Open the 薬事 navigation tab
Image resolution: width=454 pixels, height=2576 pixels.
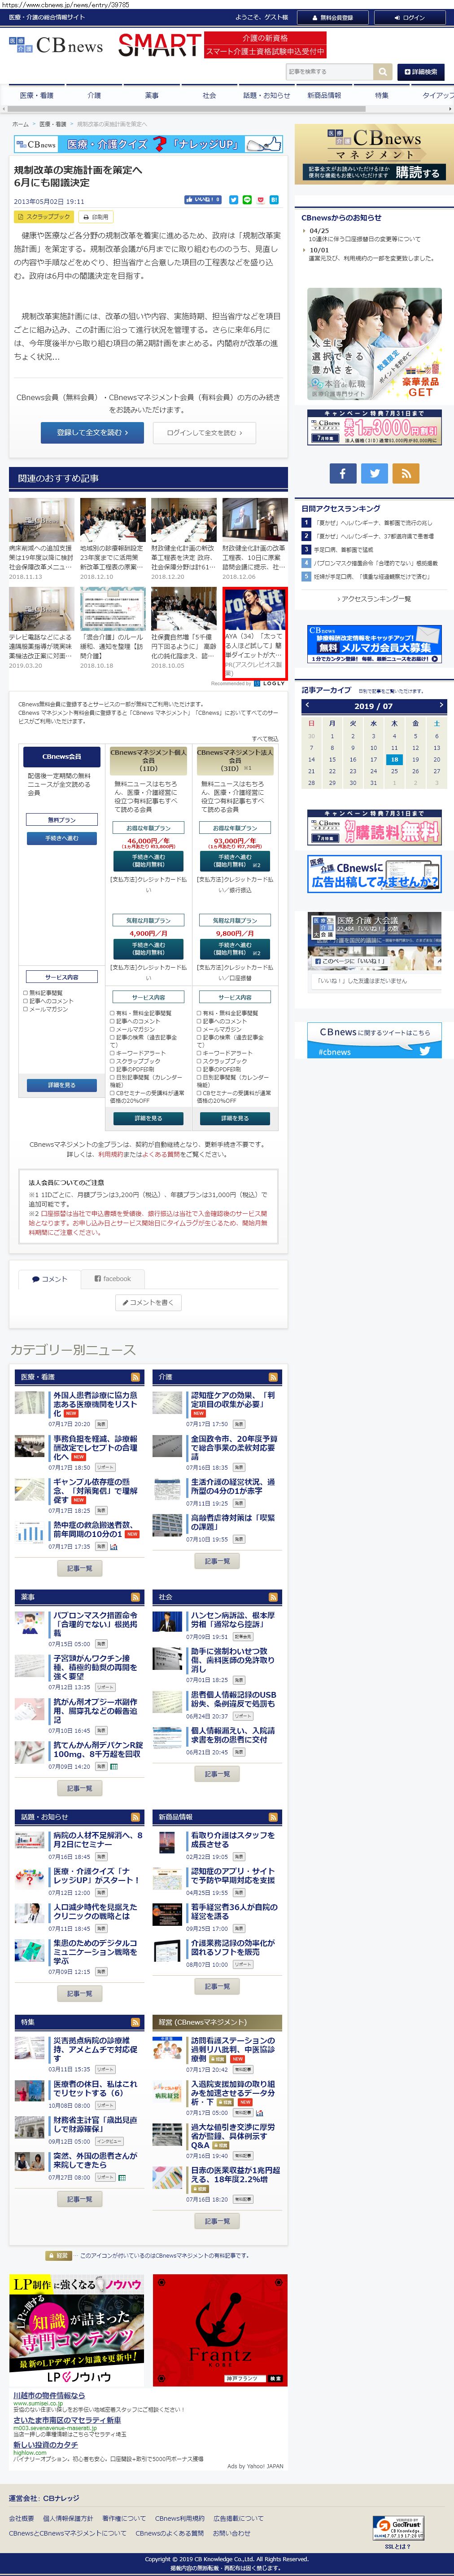click(x=151, y=95)
